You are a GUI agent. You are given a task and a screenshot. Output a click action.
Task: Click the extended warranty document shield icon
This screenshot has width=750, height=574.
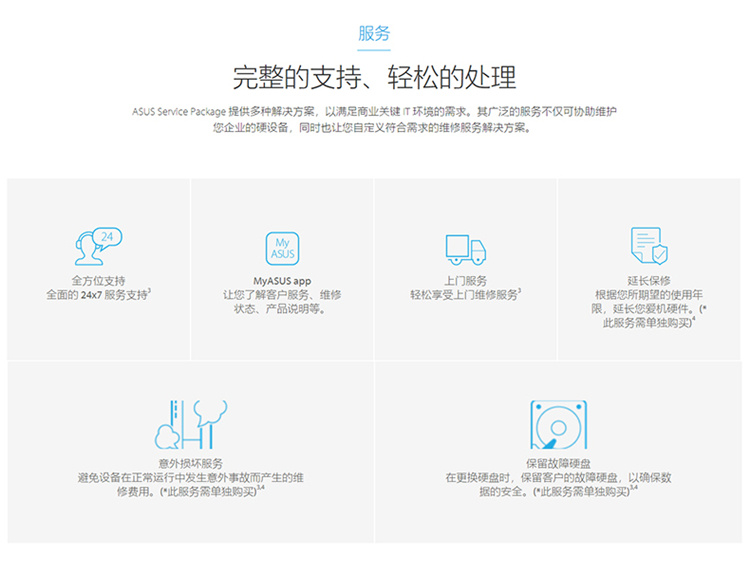click(x=649, y=245)
